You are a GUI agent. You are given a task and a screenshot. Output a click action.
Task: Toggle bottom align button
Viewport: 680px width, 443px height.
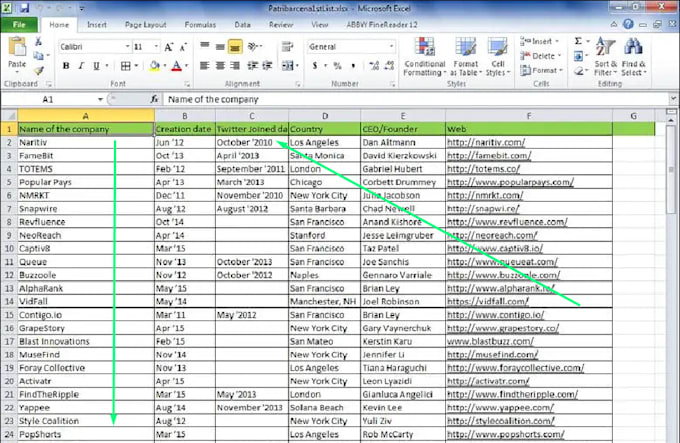coord(235,46)
